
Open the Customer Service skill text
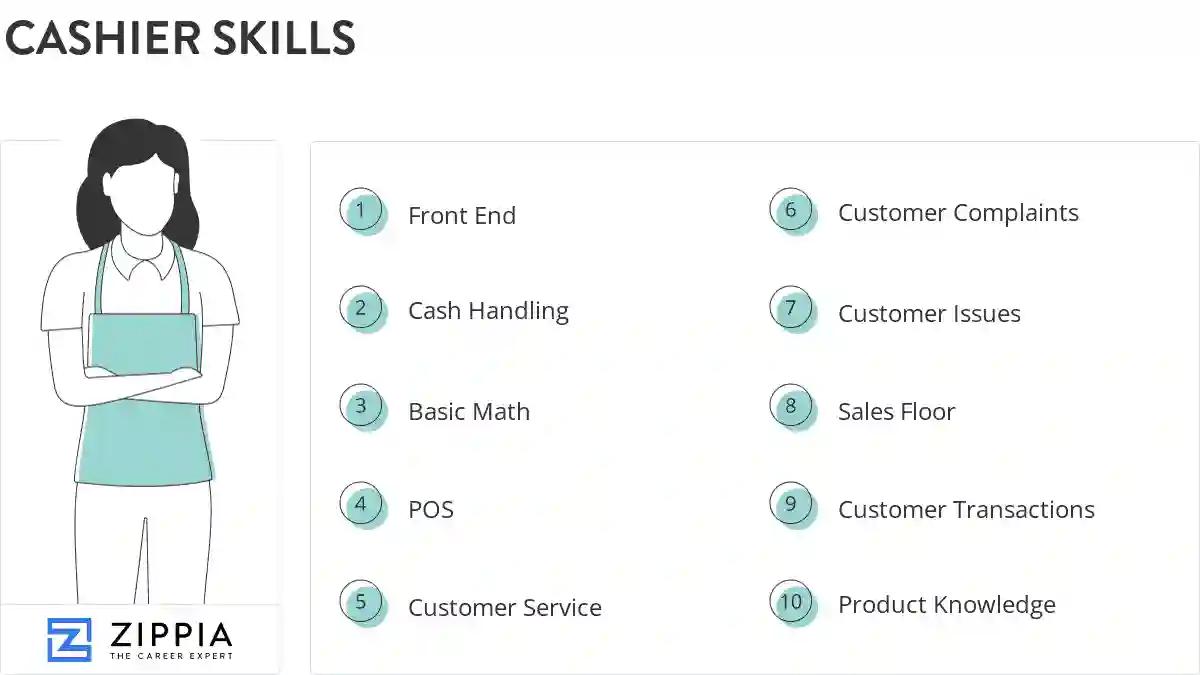tap(505, 608)
